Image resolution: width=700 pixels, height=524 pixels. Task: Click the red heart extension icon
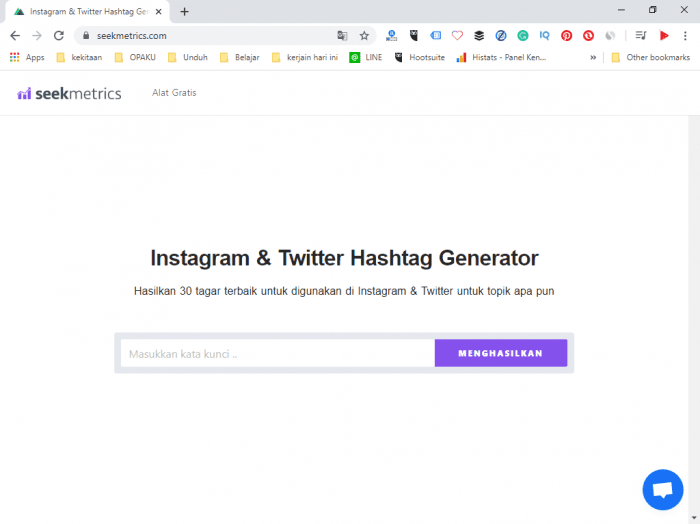pos(457,36)
